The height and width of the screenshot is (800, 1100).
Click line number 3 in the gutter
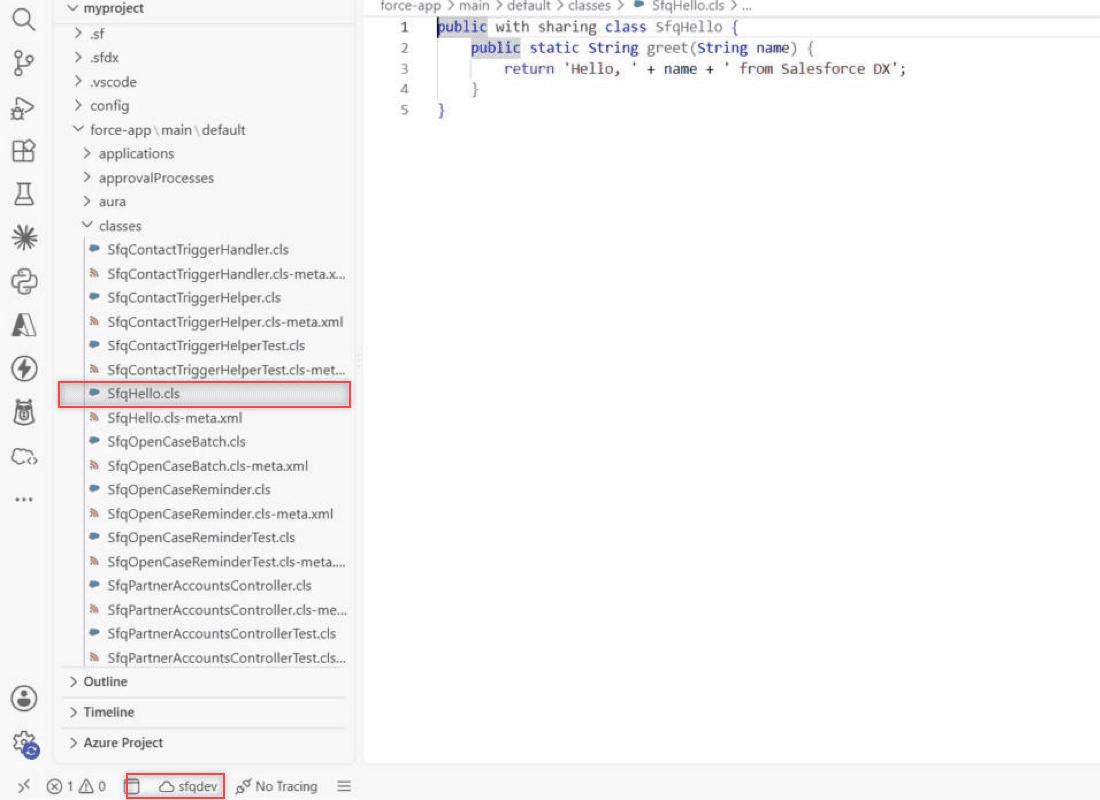click(x=404, y=69)
